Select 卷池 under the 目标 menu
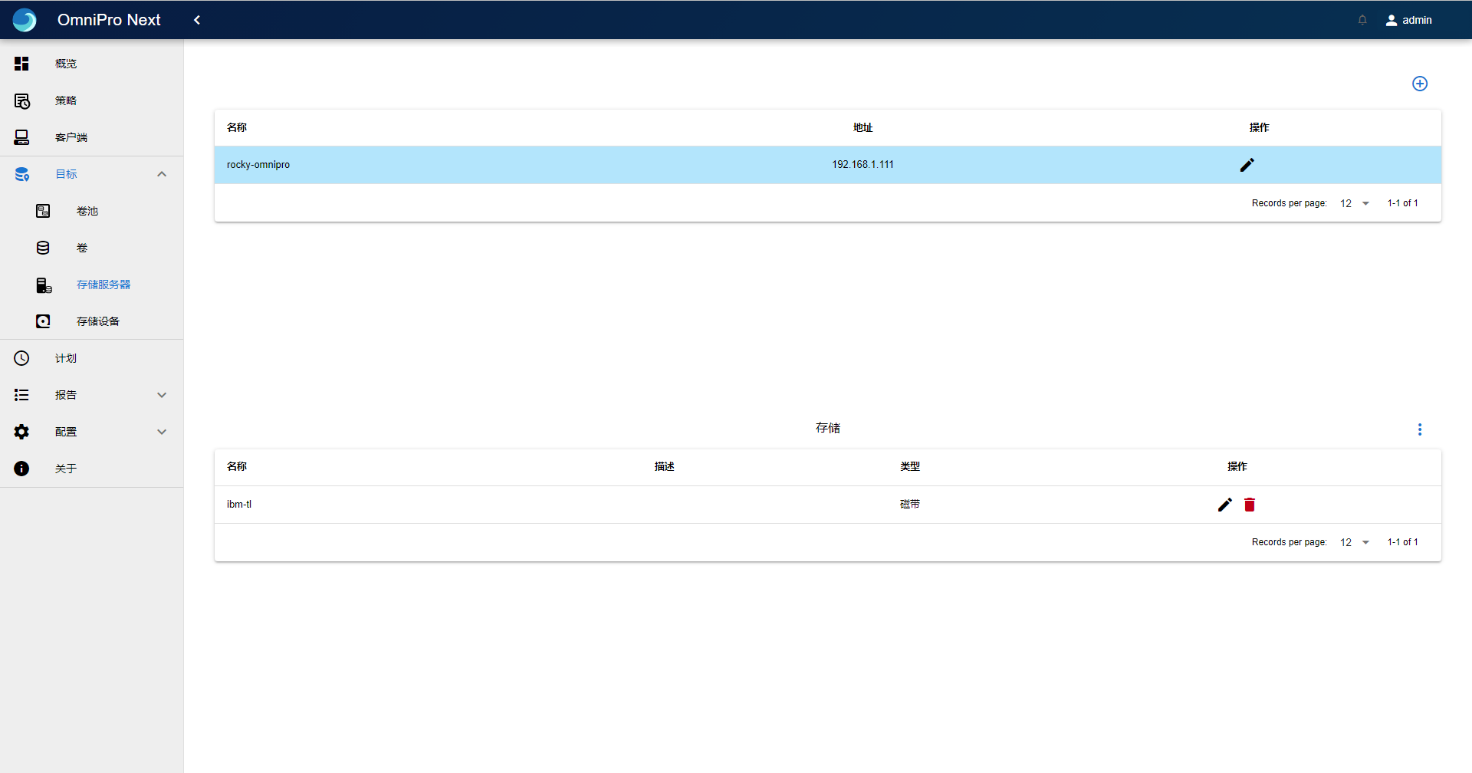Image resolution: width=1472 pixels, height=773 pixels. 87,211
